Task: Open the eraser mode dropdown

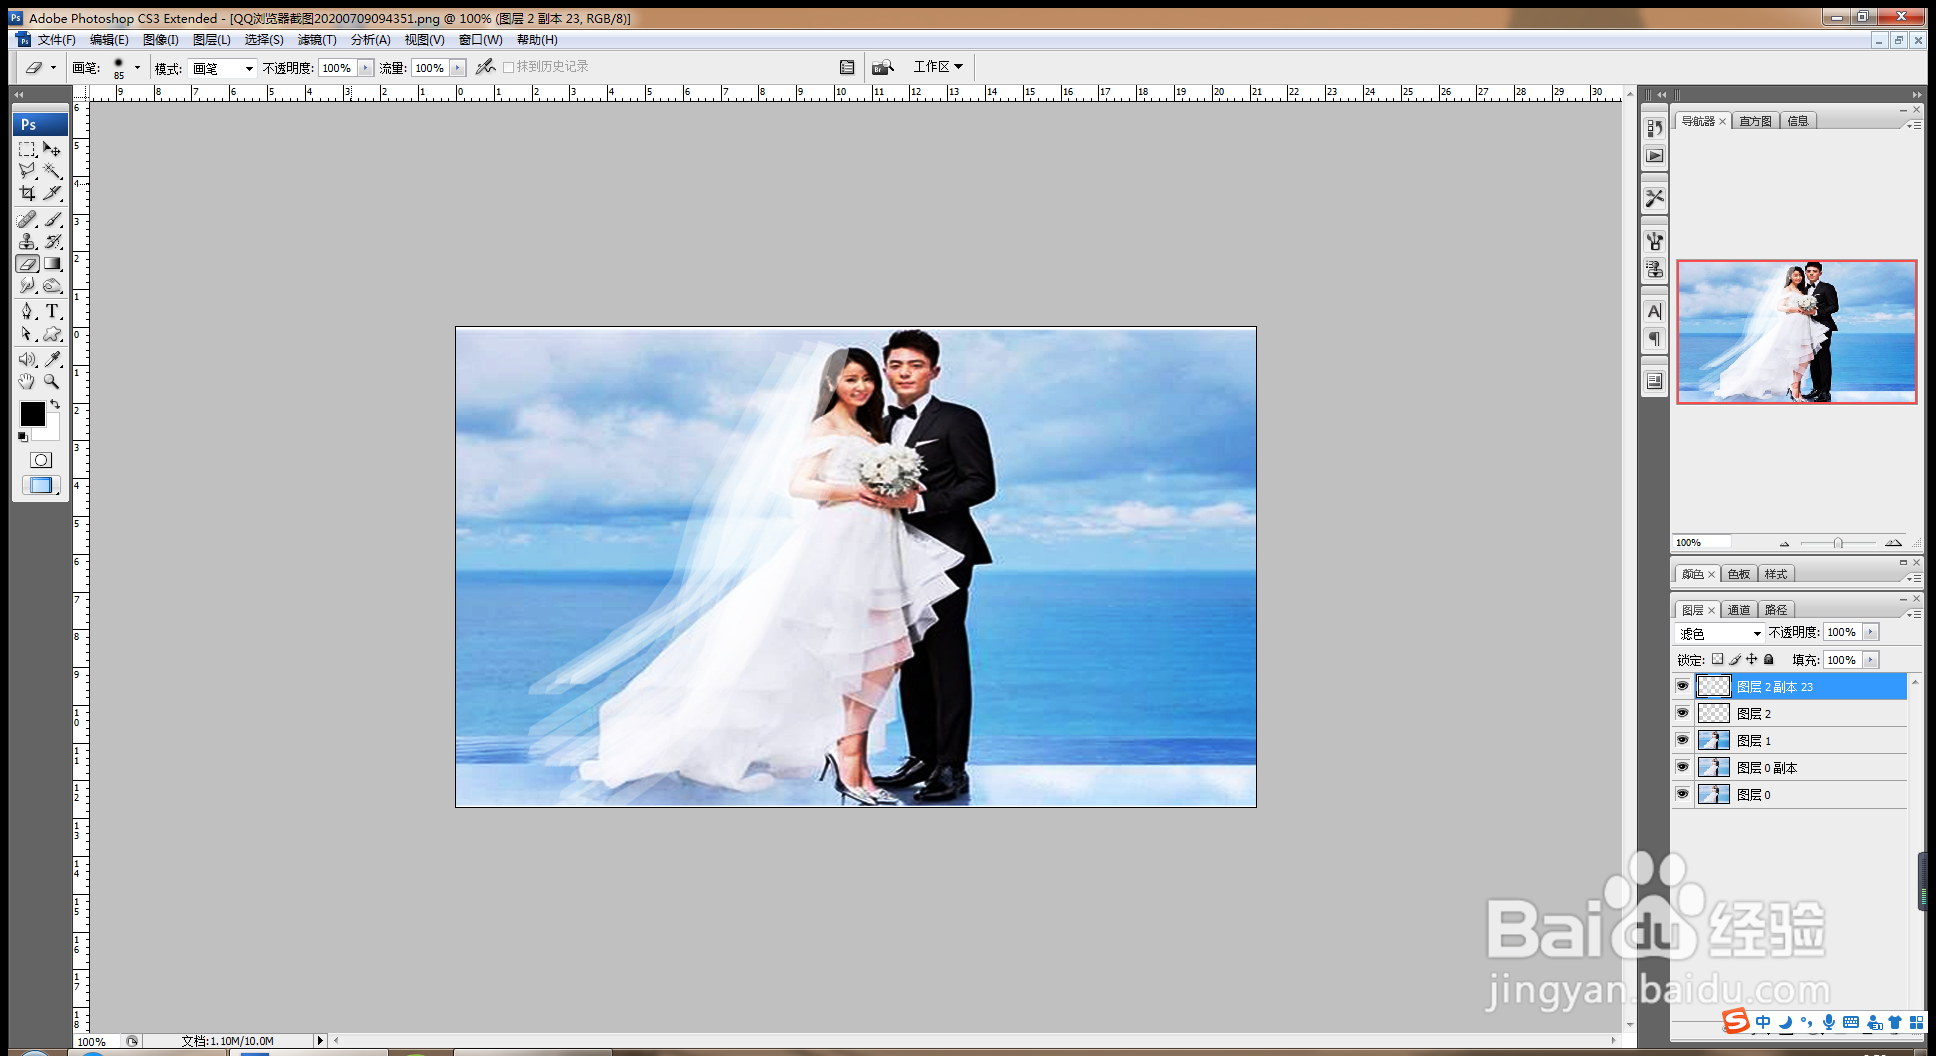Action: (x=222, y=68)
